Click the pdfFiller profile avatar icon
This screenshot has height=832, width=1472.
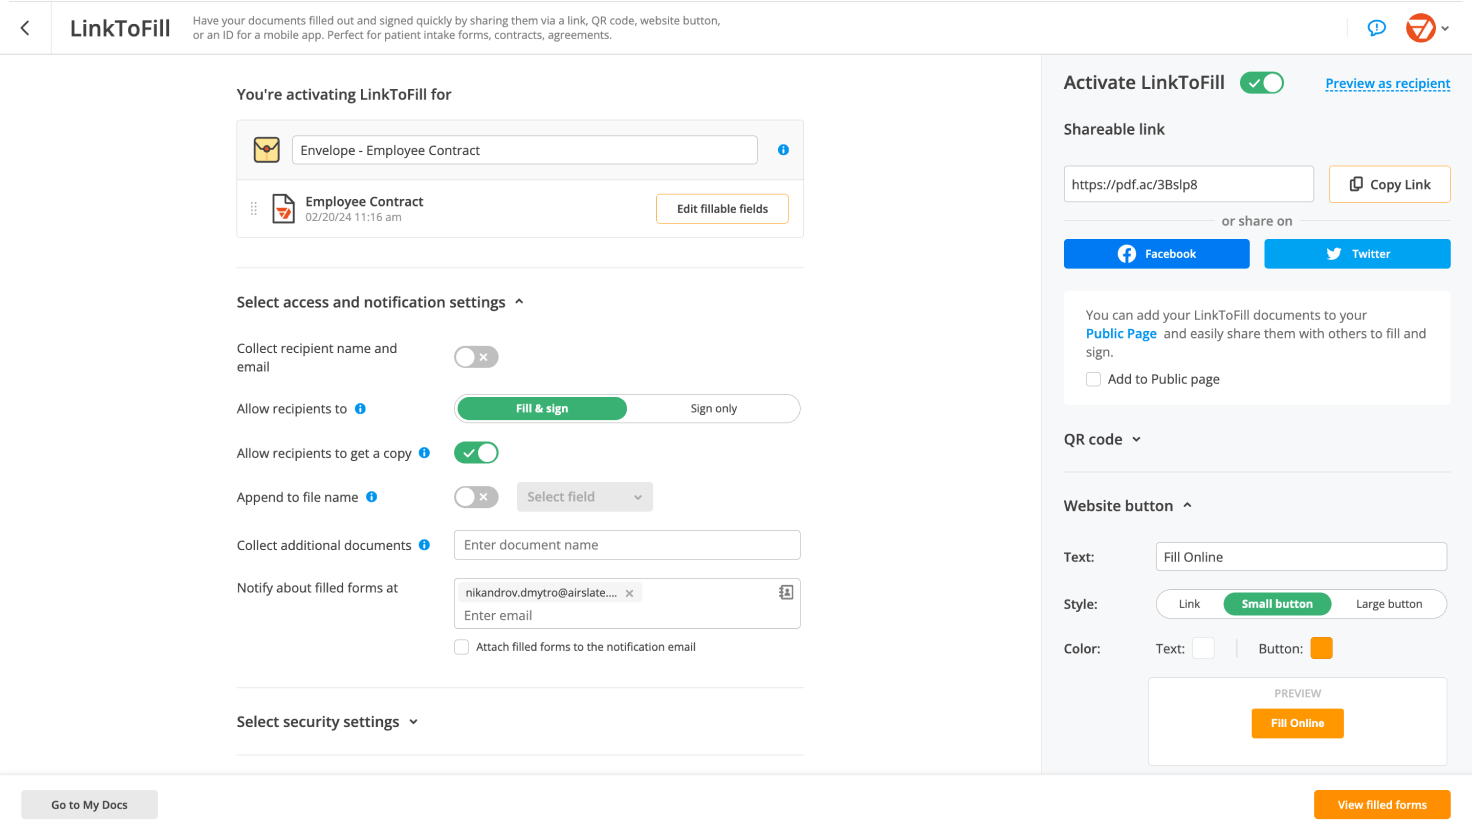(x=1420, y=28)
